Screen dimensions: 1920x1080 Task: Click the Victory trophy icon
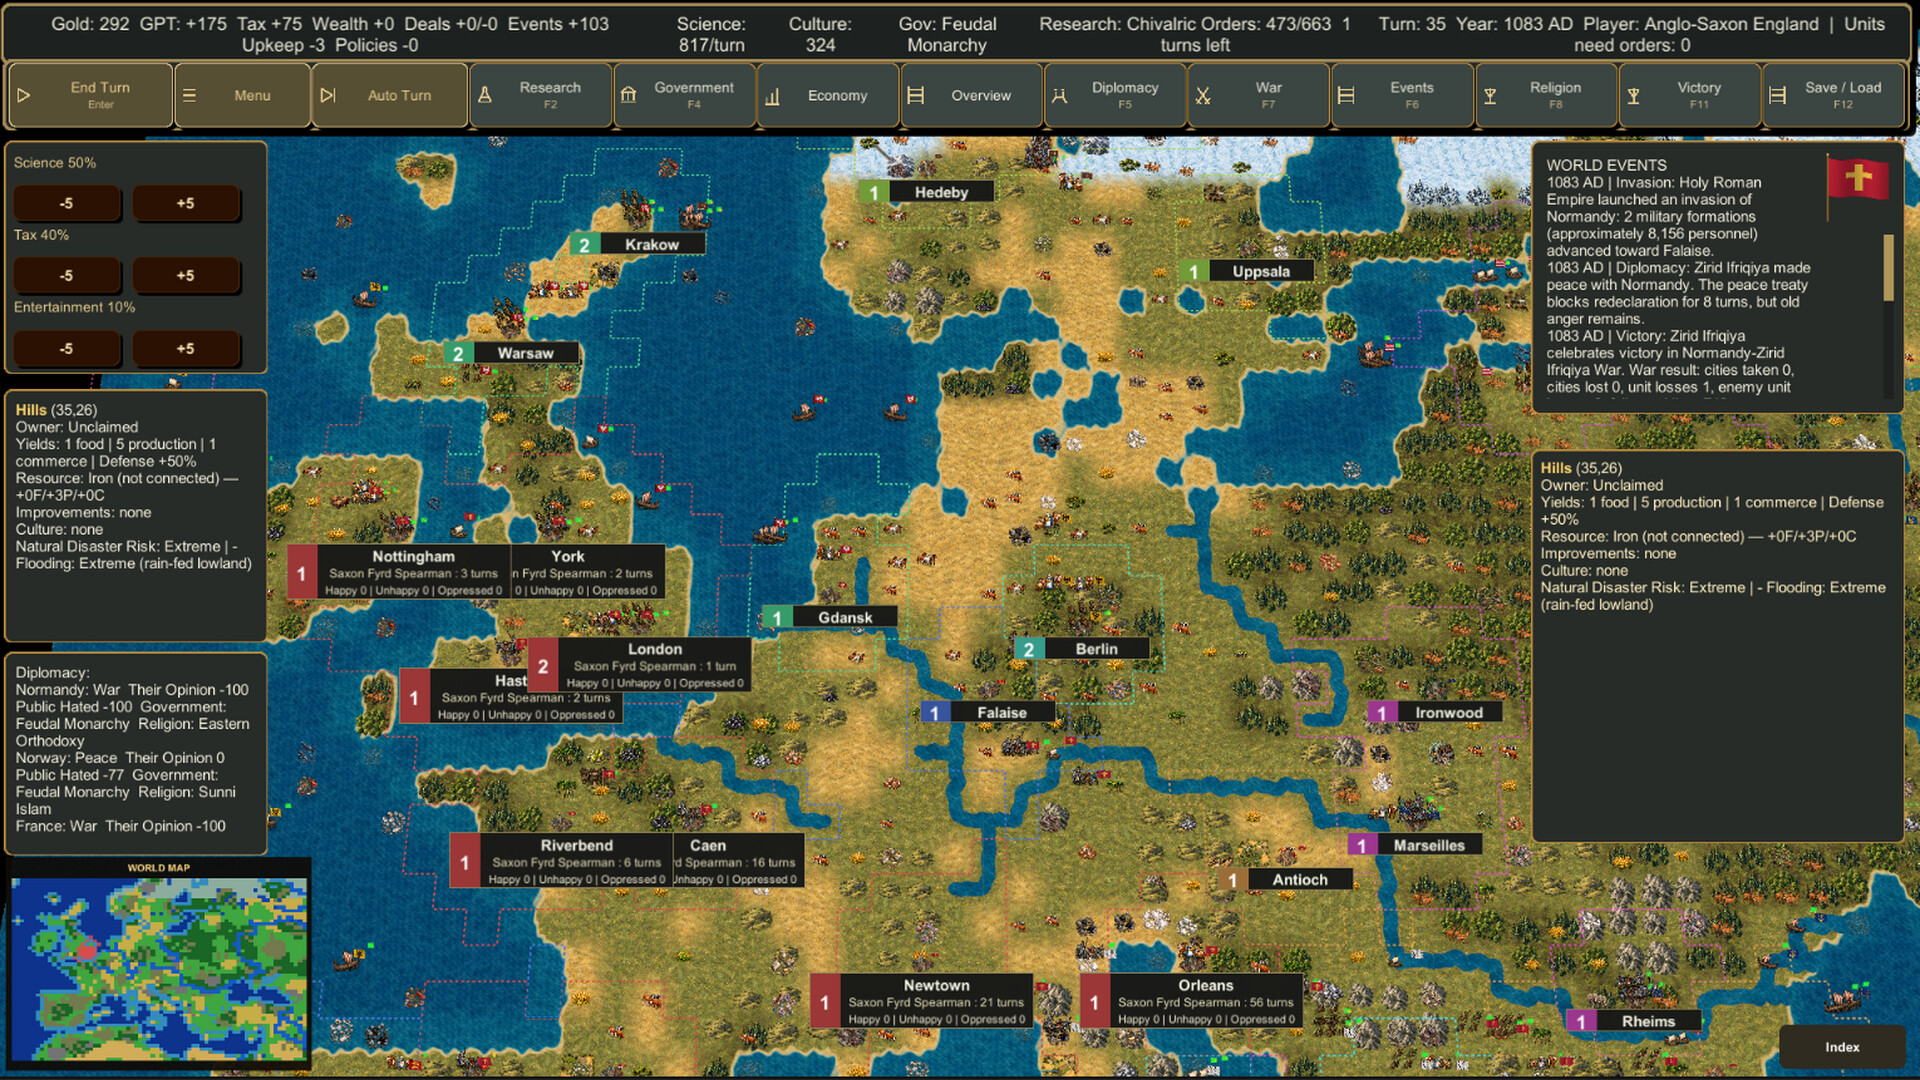1633,96
